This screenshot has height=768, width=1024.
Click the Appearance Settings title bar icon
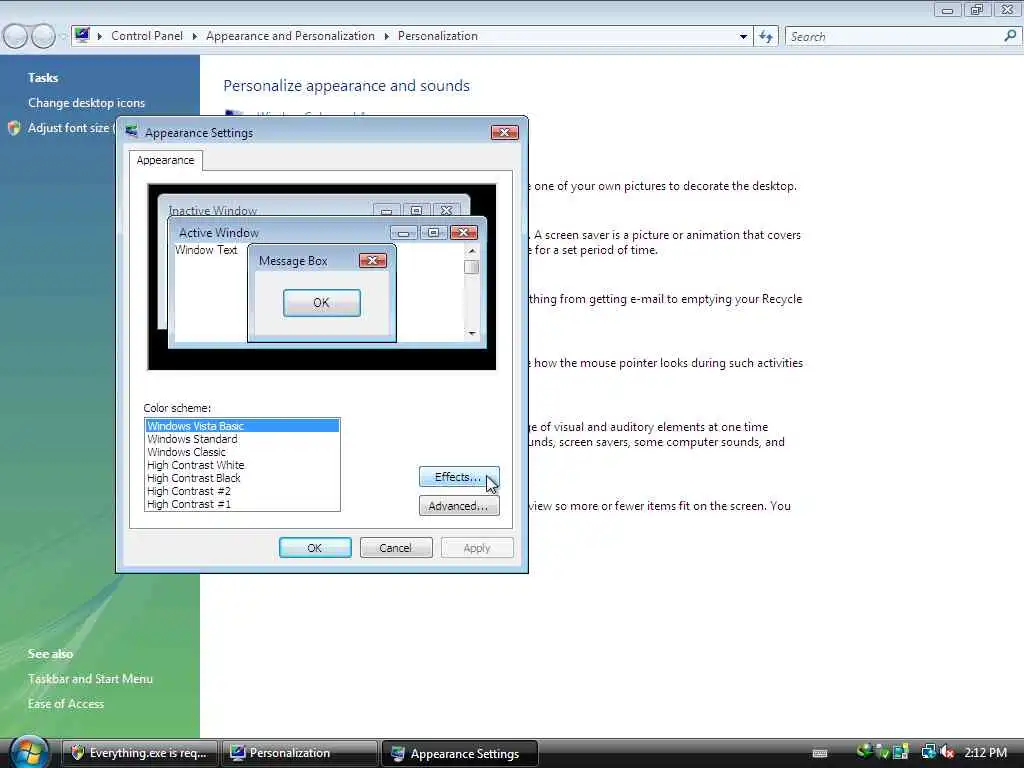[131, 132]
